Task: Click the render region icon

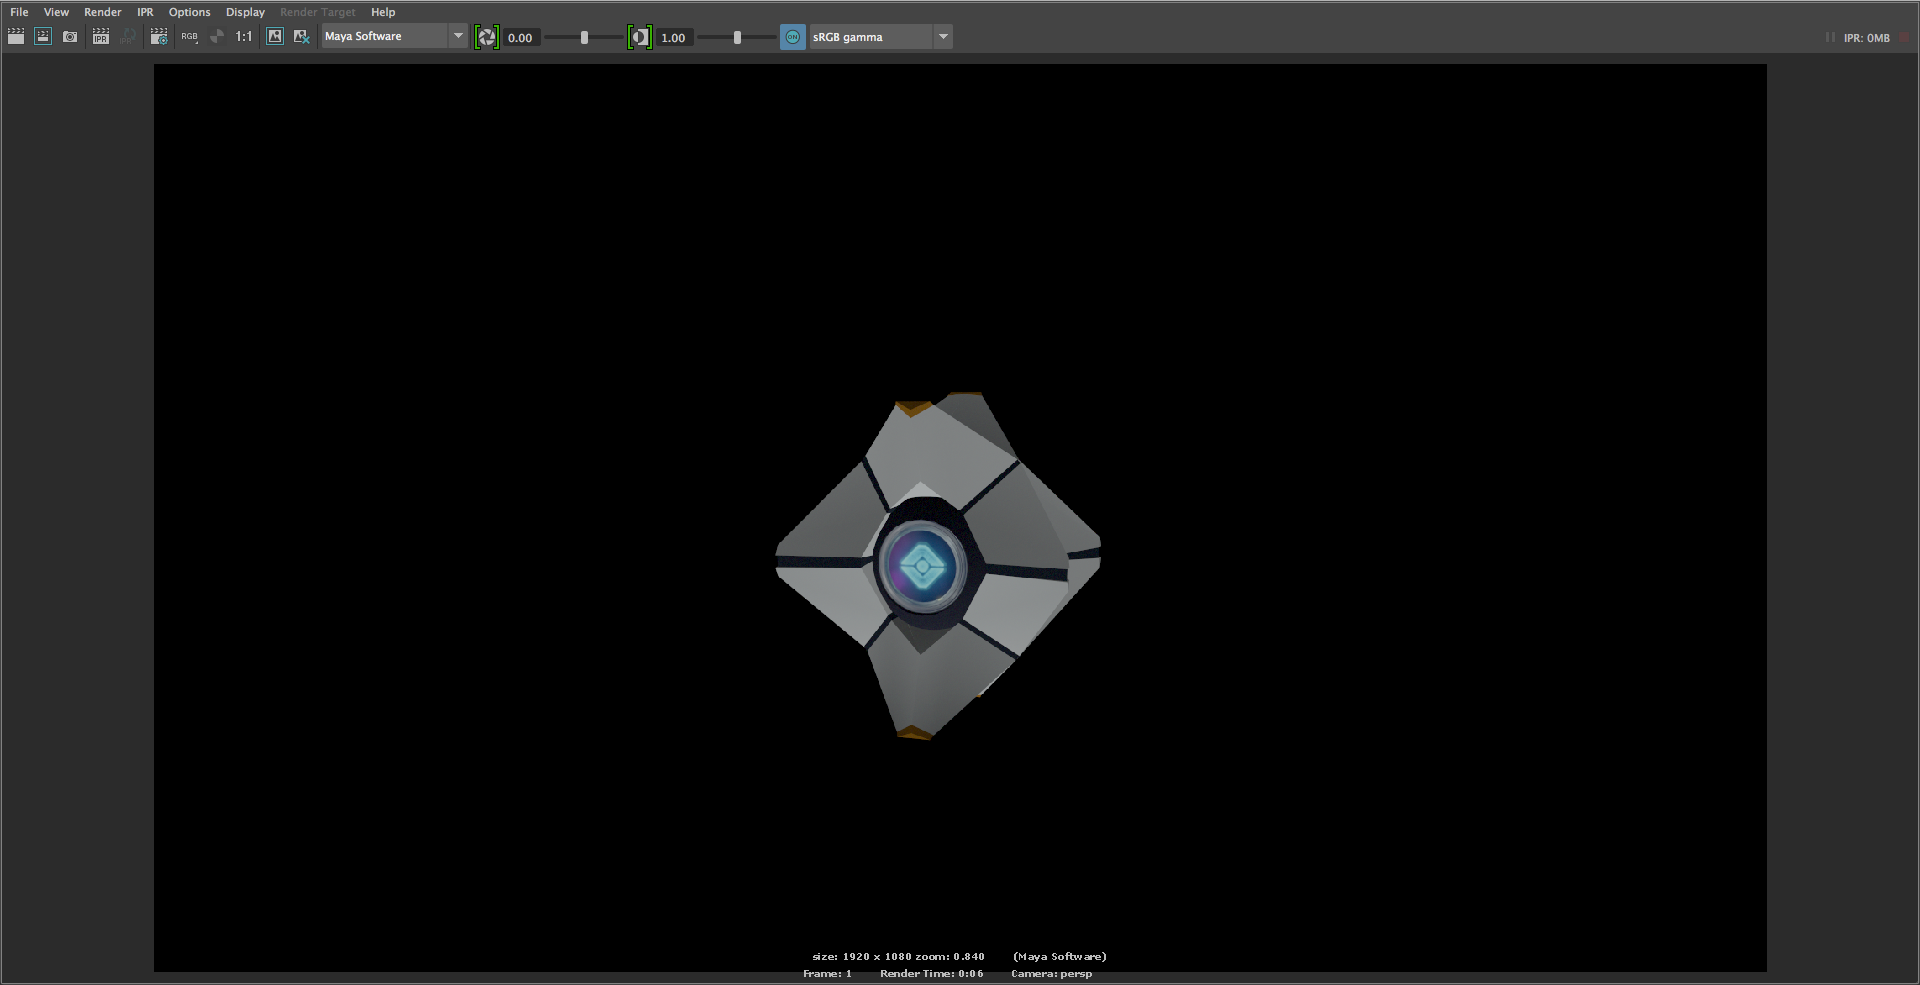Action: coord(43,37)
